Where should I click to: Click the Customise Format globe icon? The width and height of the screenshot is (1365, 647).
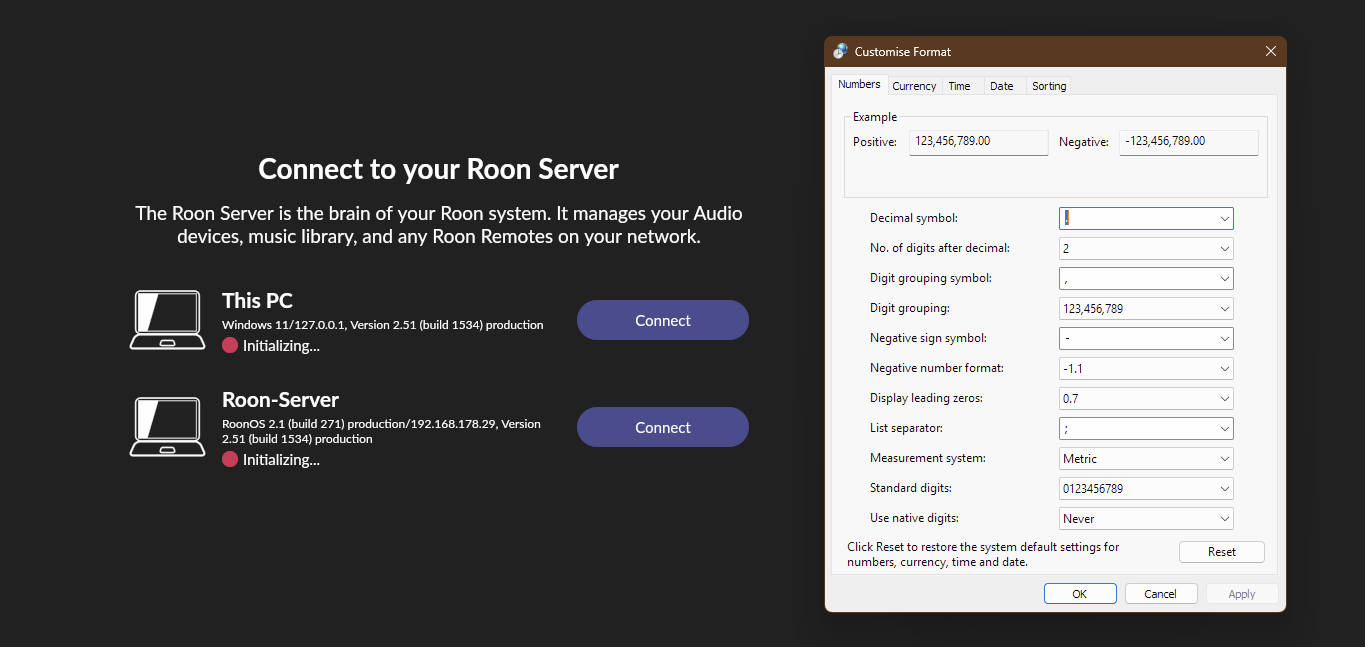click(841, 51)
